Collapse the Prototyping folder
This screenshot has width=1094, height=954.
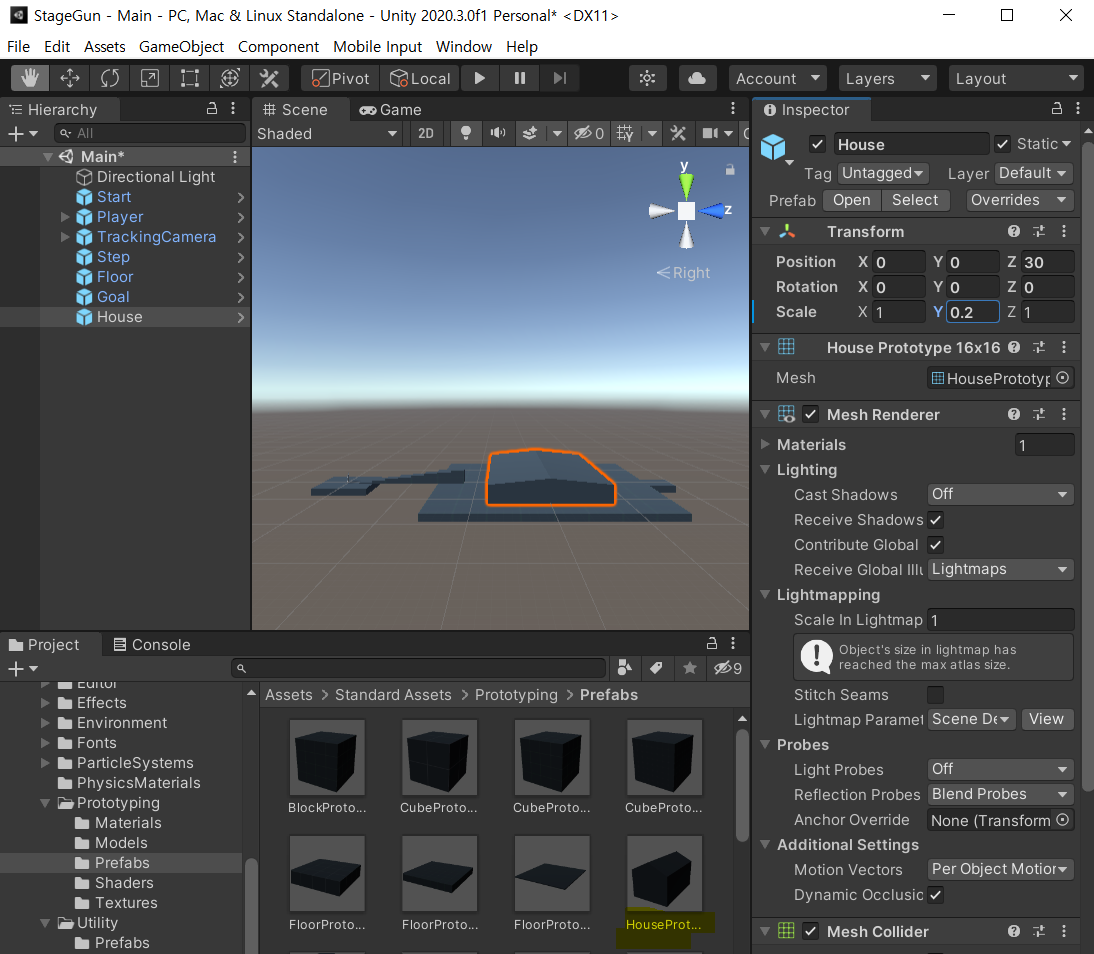(x=45, y=803)
